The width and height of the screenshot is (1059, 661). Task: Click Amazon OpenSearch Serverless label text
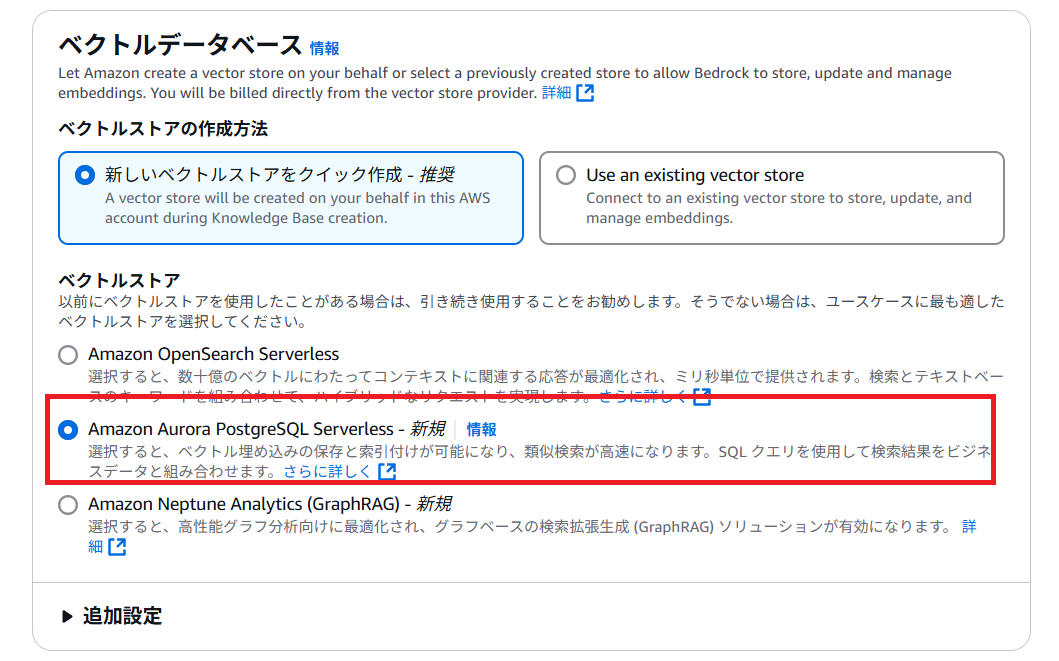(213, 354)
